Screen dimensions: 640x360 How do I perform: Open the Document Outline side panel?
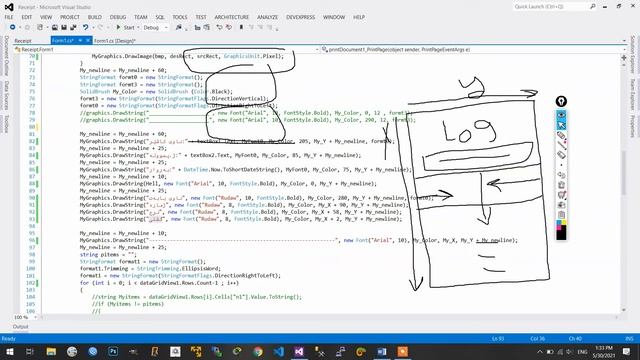(7, 56)
